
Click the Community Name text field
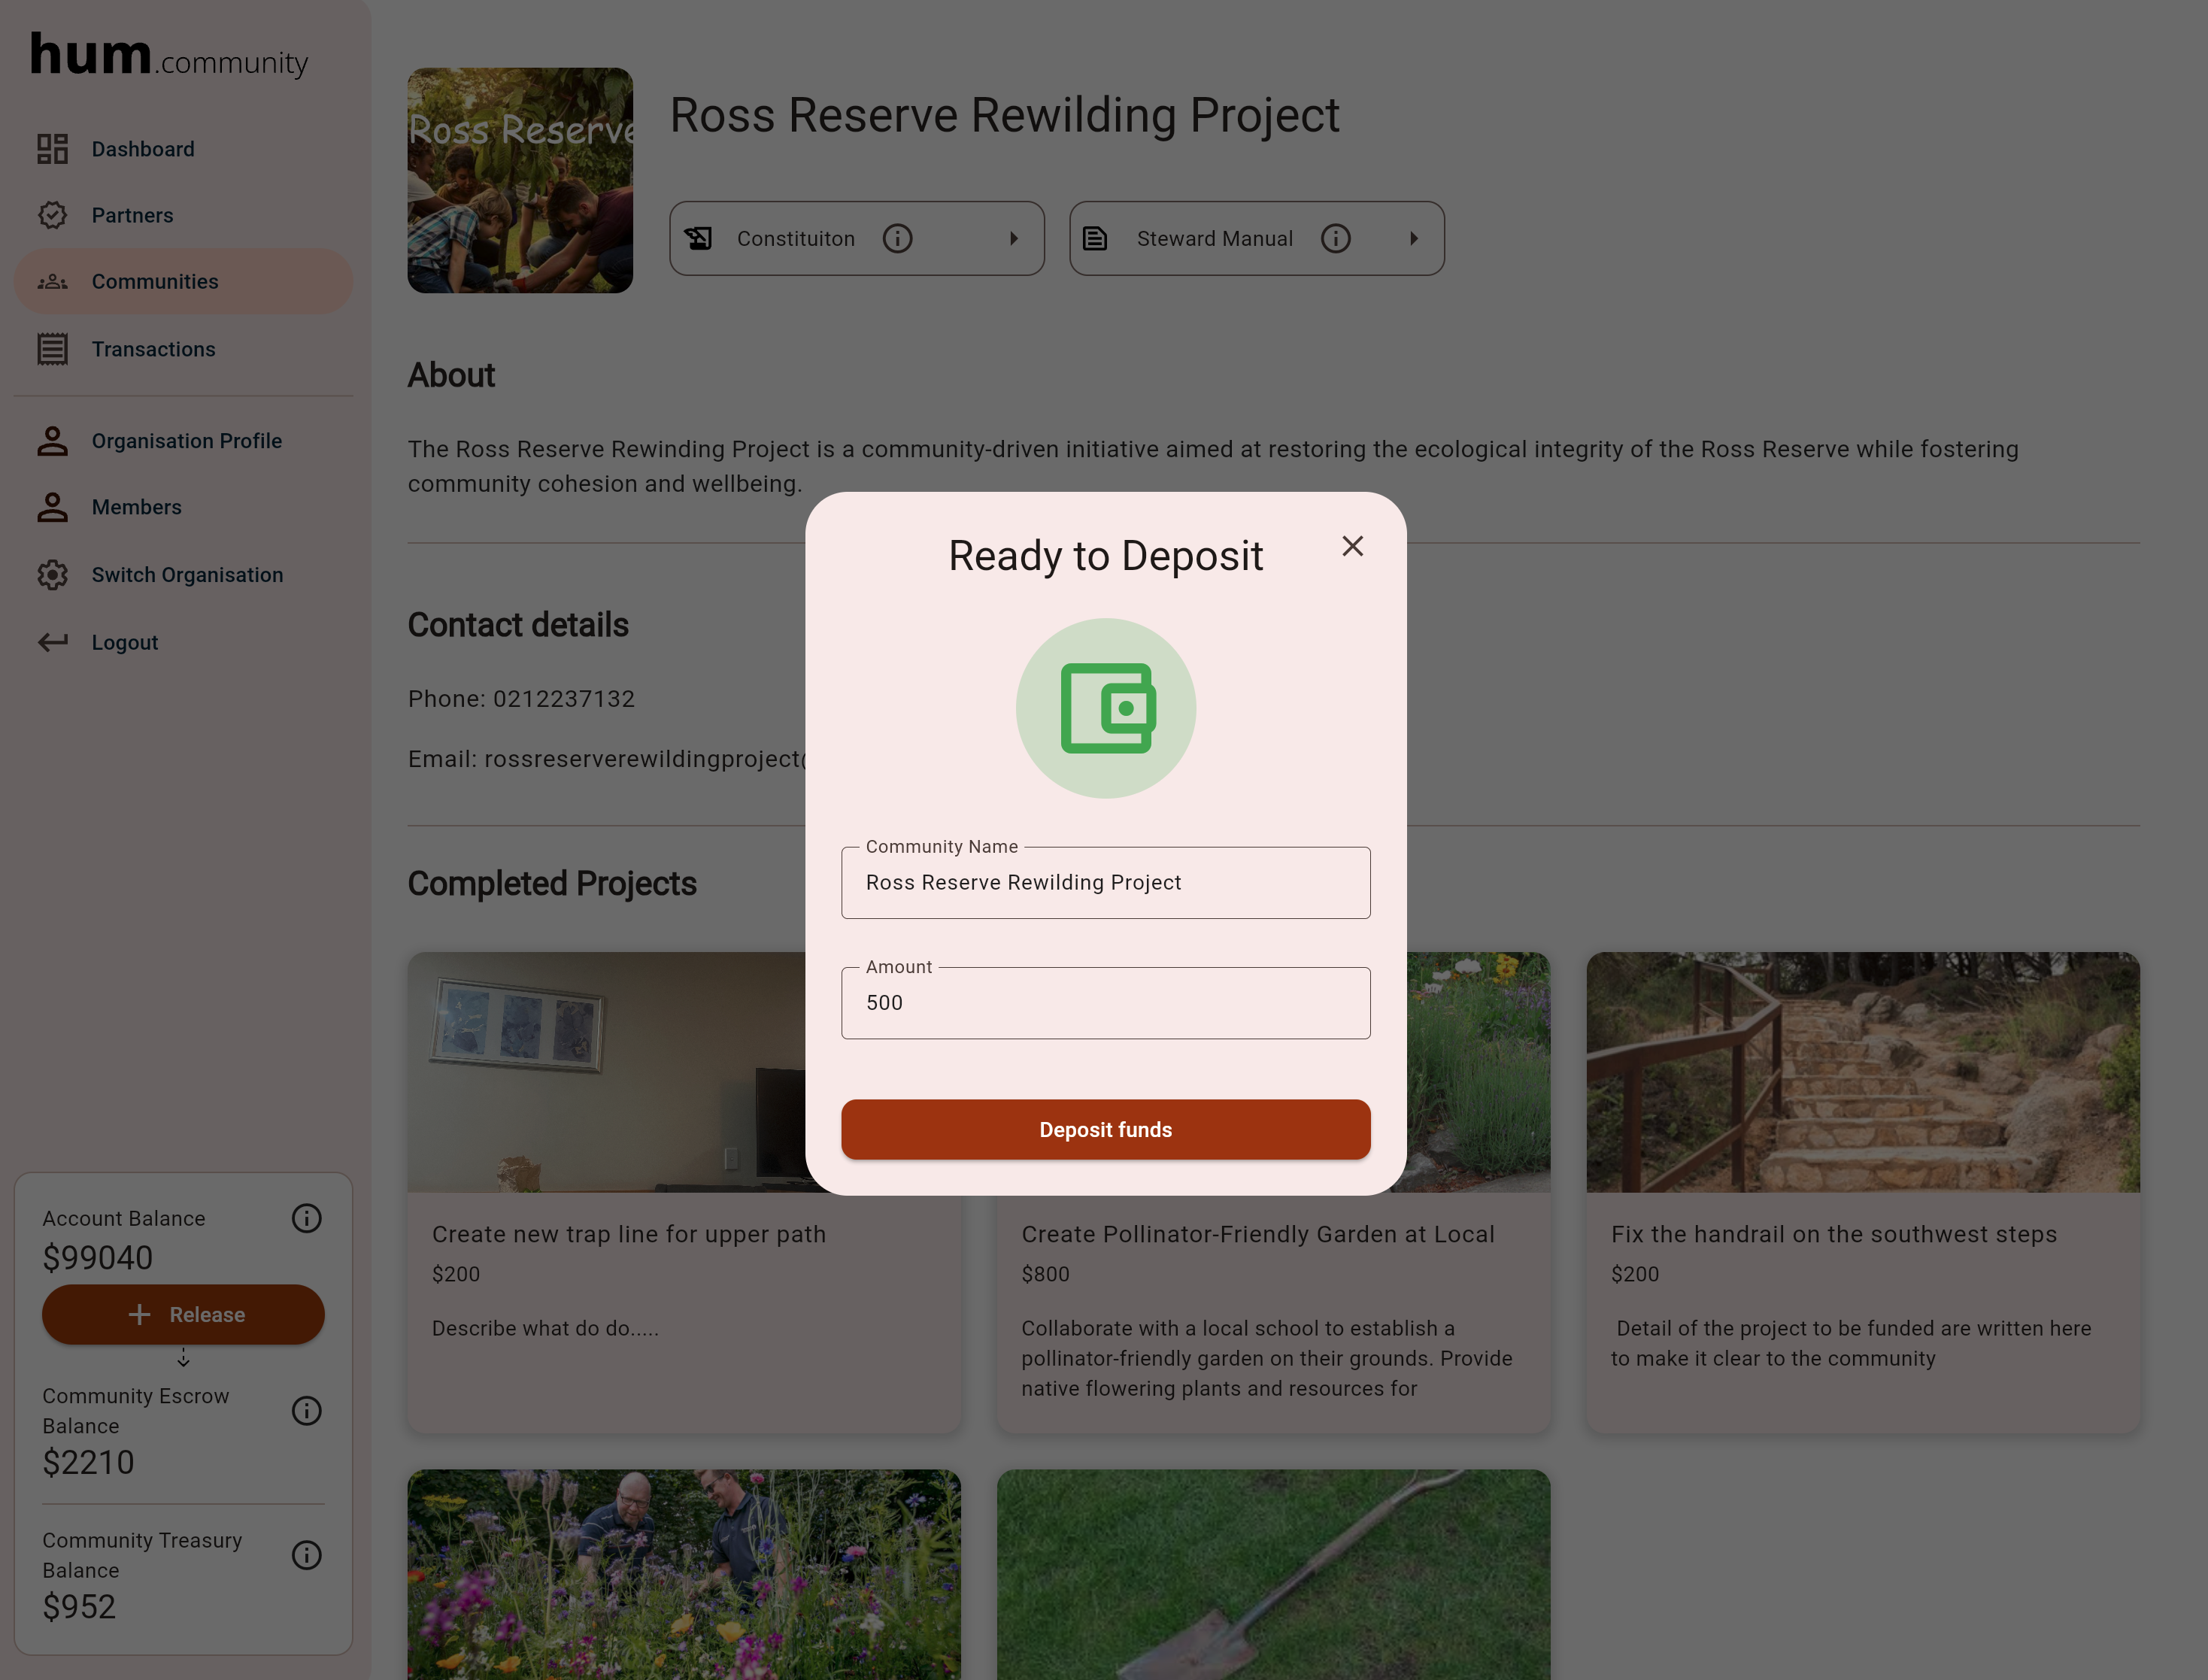click(1105, 882)
